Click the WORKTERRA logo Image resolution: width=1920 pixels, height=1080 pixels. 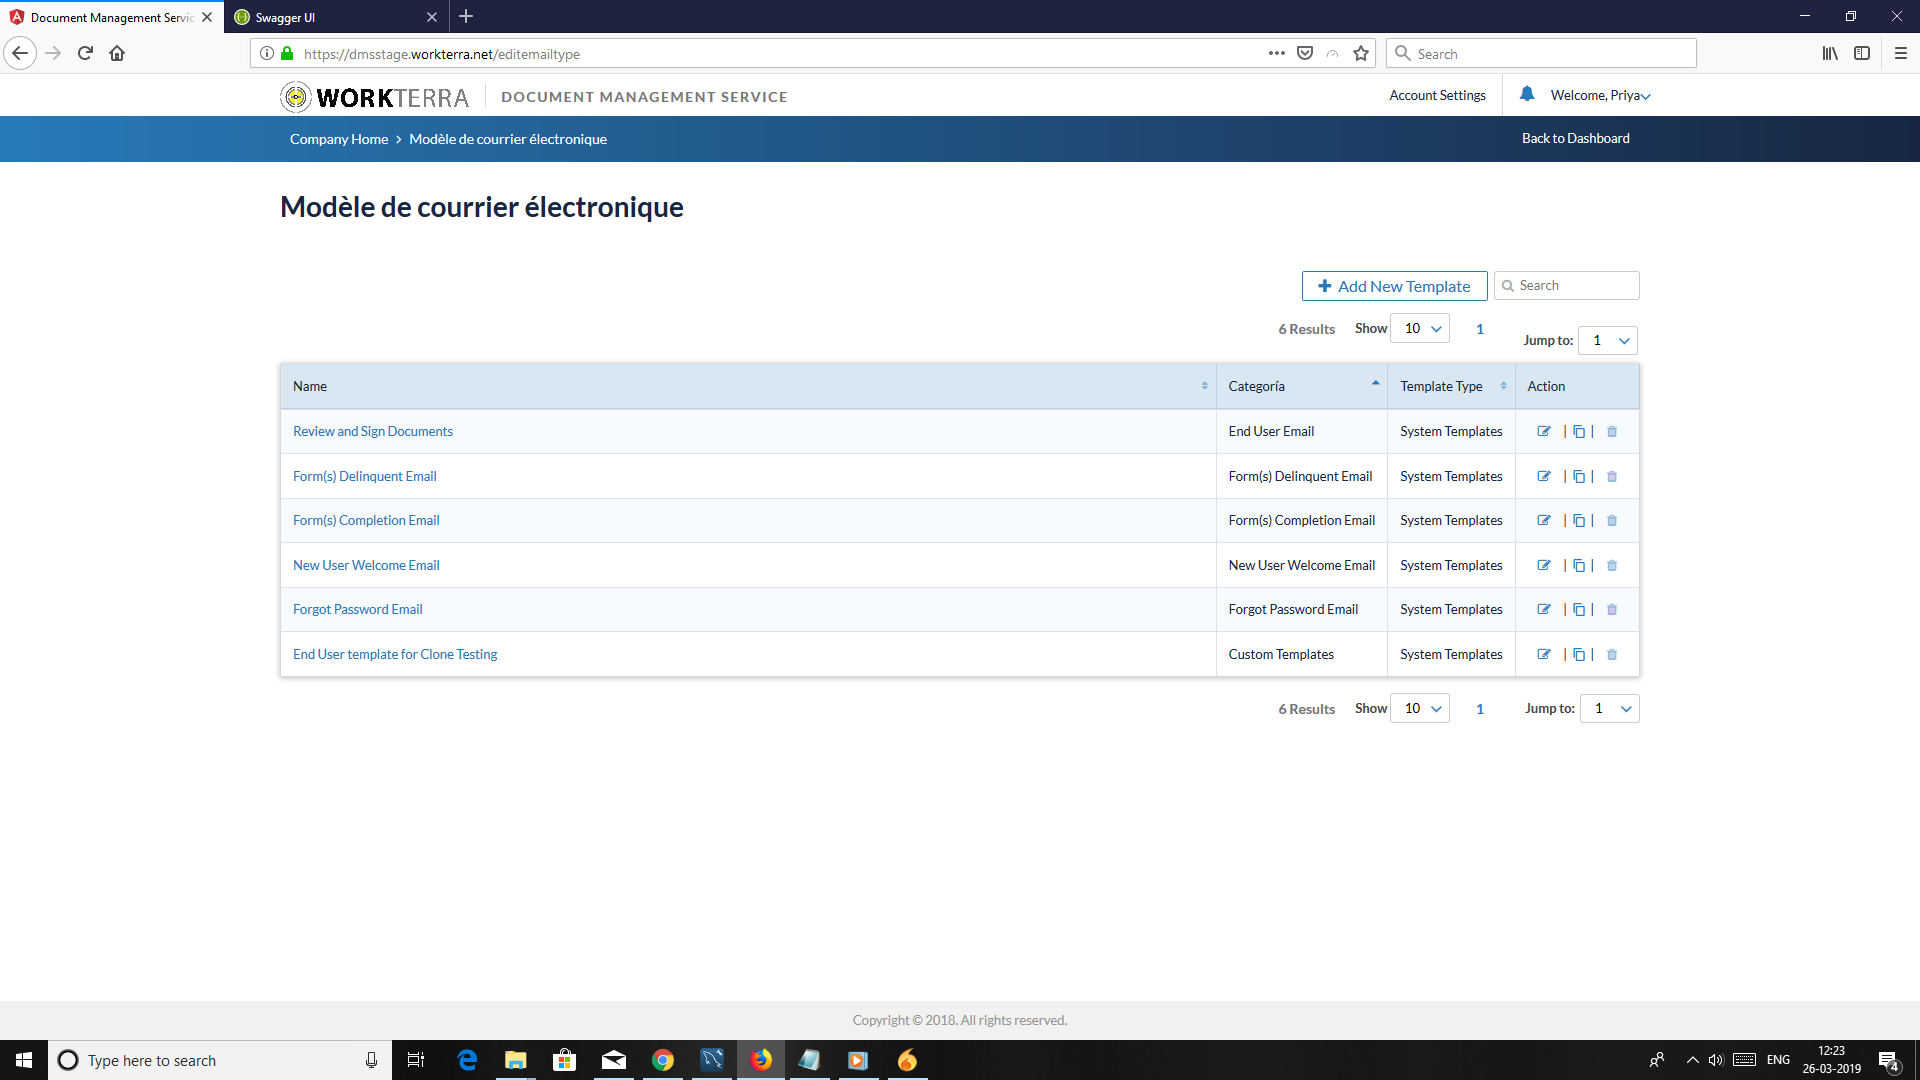[x=373, y=96]
